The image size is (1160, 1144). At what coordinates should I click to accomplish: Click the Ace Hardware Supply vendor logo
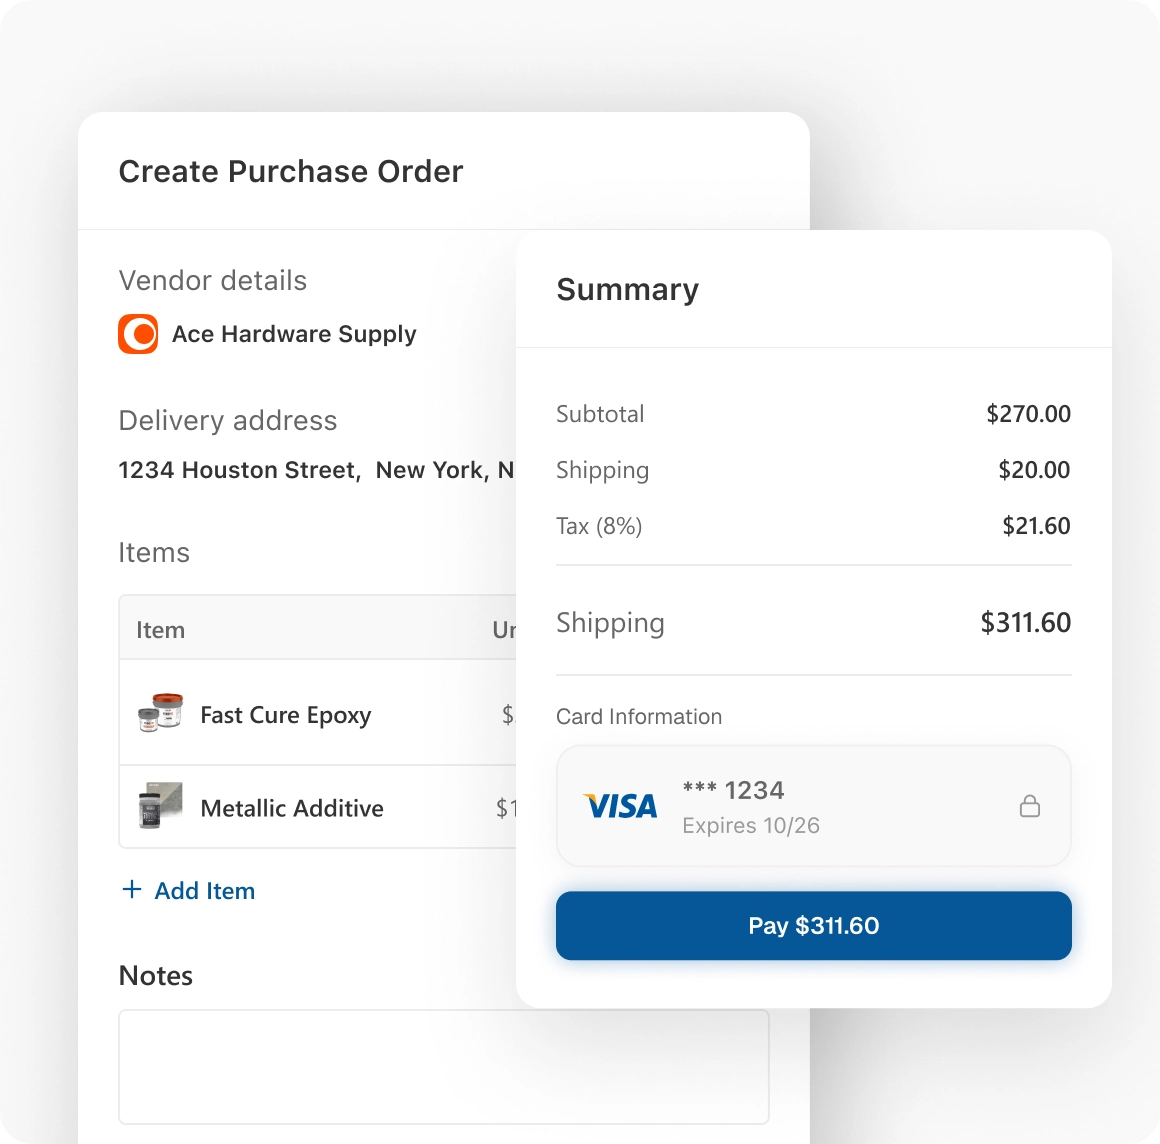(138, 334)
